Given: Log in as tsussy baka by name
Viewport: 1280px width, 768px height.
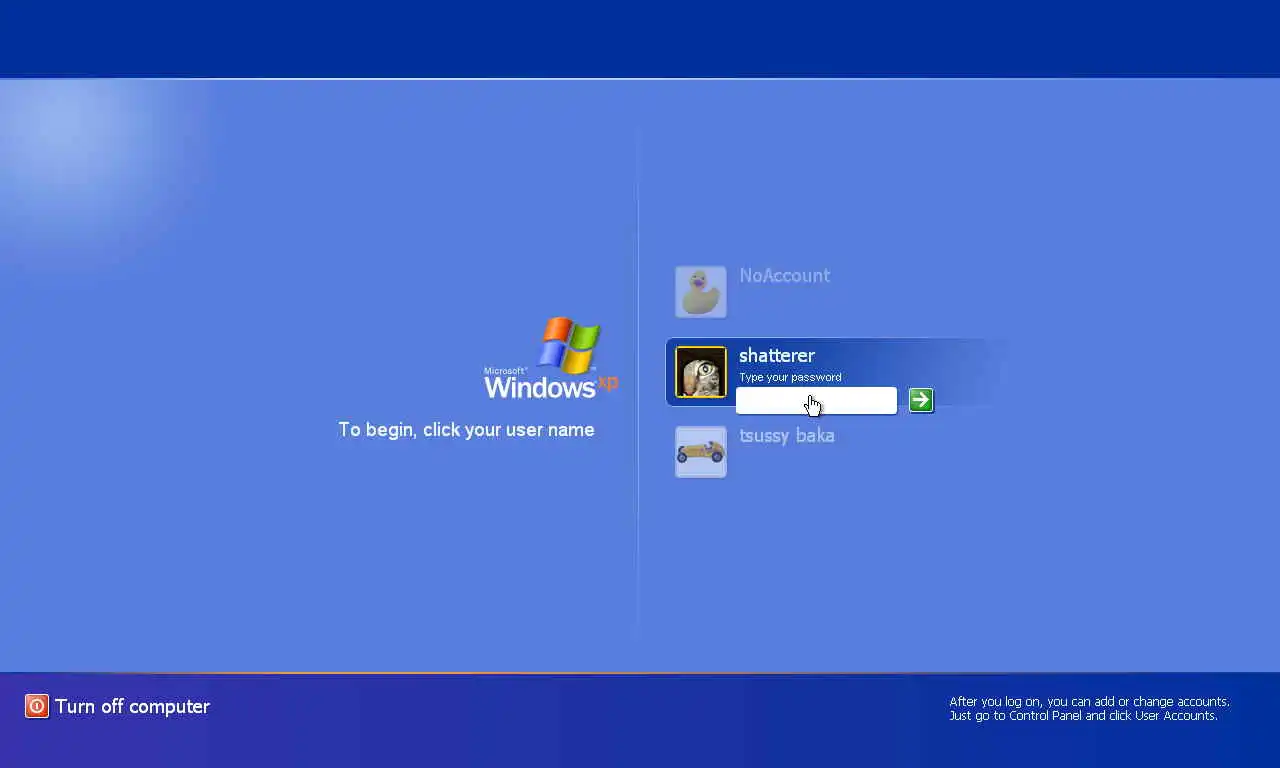Looking at the screenshot, I should (x=787, y=436).
